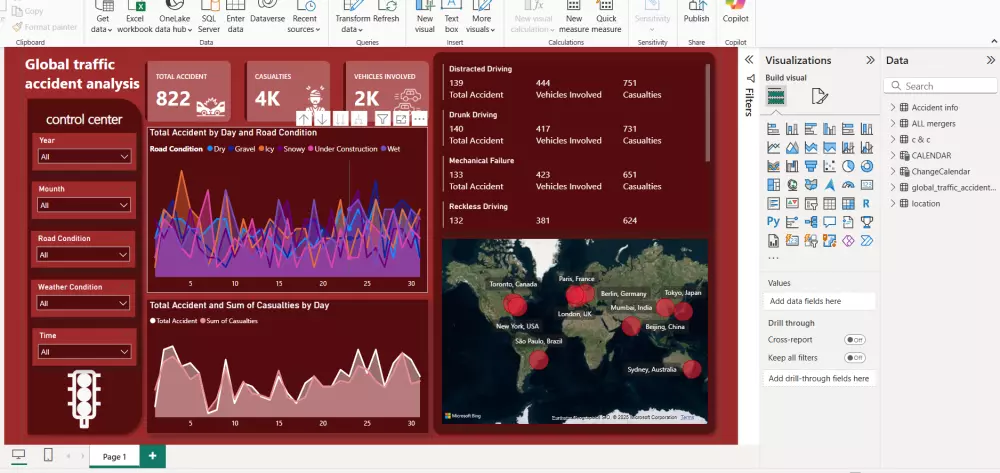Click the 'Add drill-through fields here' well
Image resolution: width=1000 pixels, height=473 pixels.
point(819,378)
